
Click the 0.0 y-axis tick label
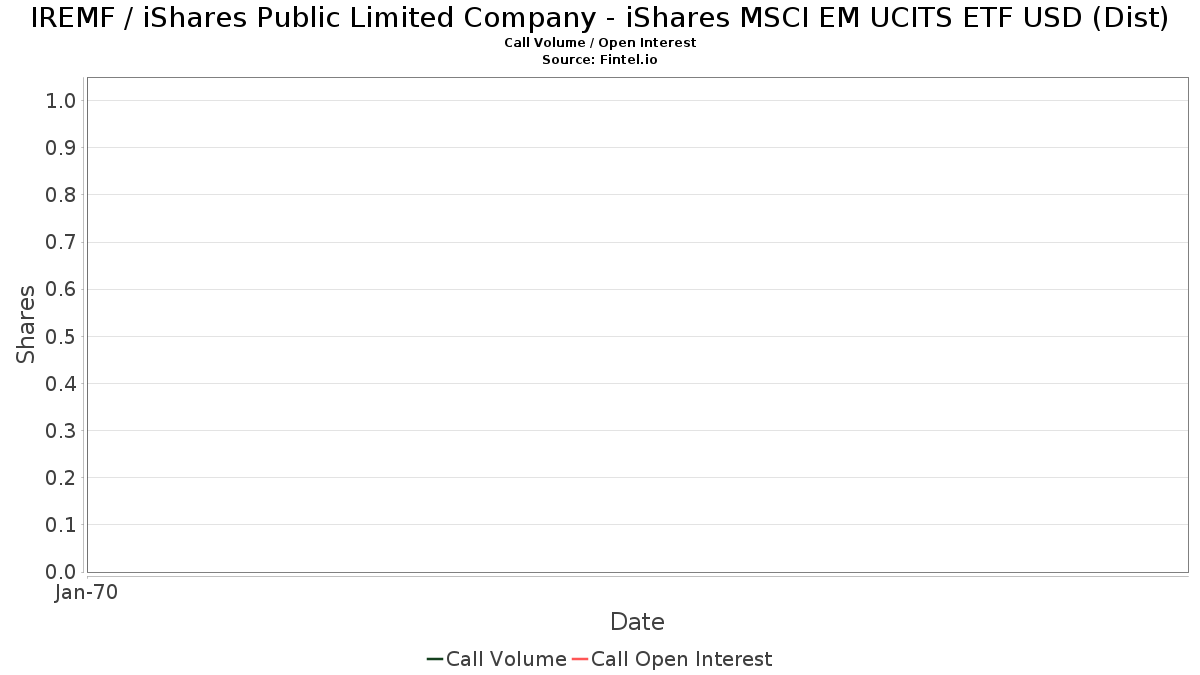coord(61,572)
